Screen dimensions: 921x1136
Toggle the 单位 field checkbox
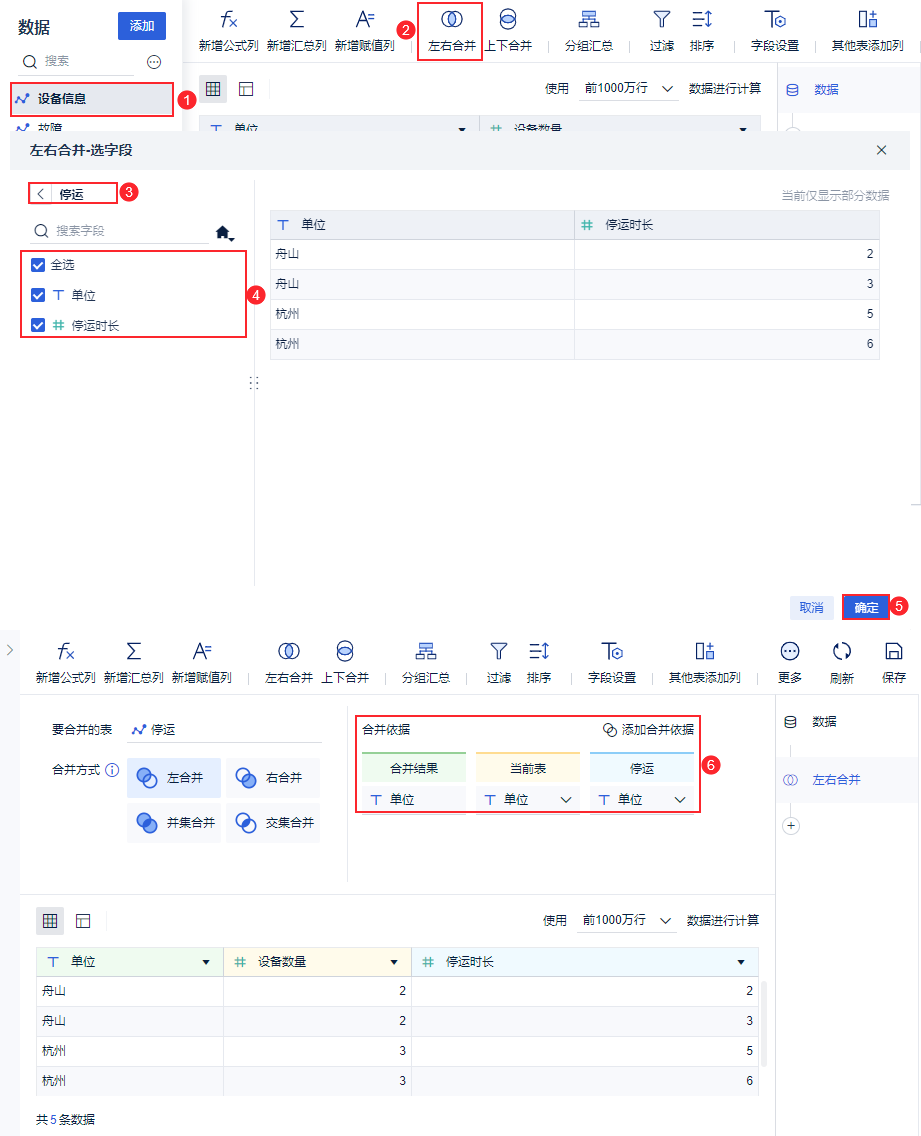tap(38, 295)
